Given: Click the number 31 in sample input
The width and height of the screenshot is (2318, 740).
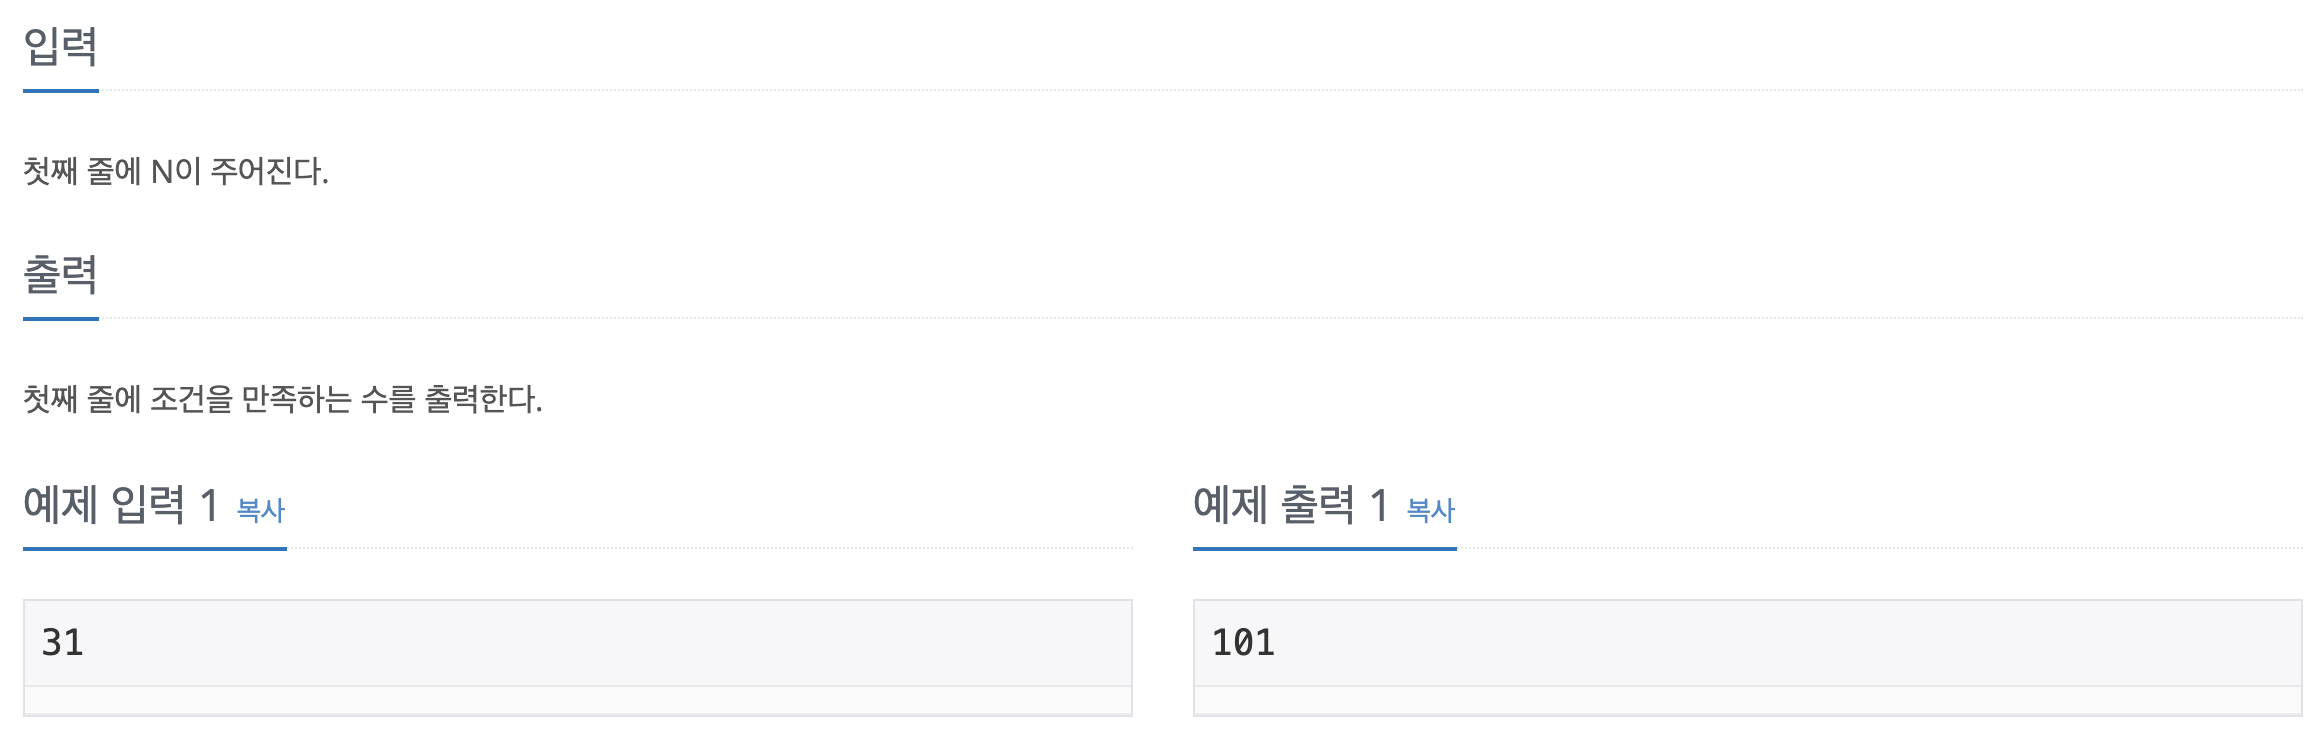Looking at the screenshot, I should [62, 642].
